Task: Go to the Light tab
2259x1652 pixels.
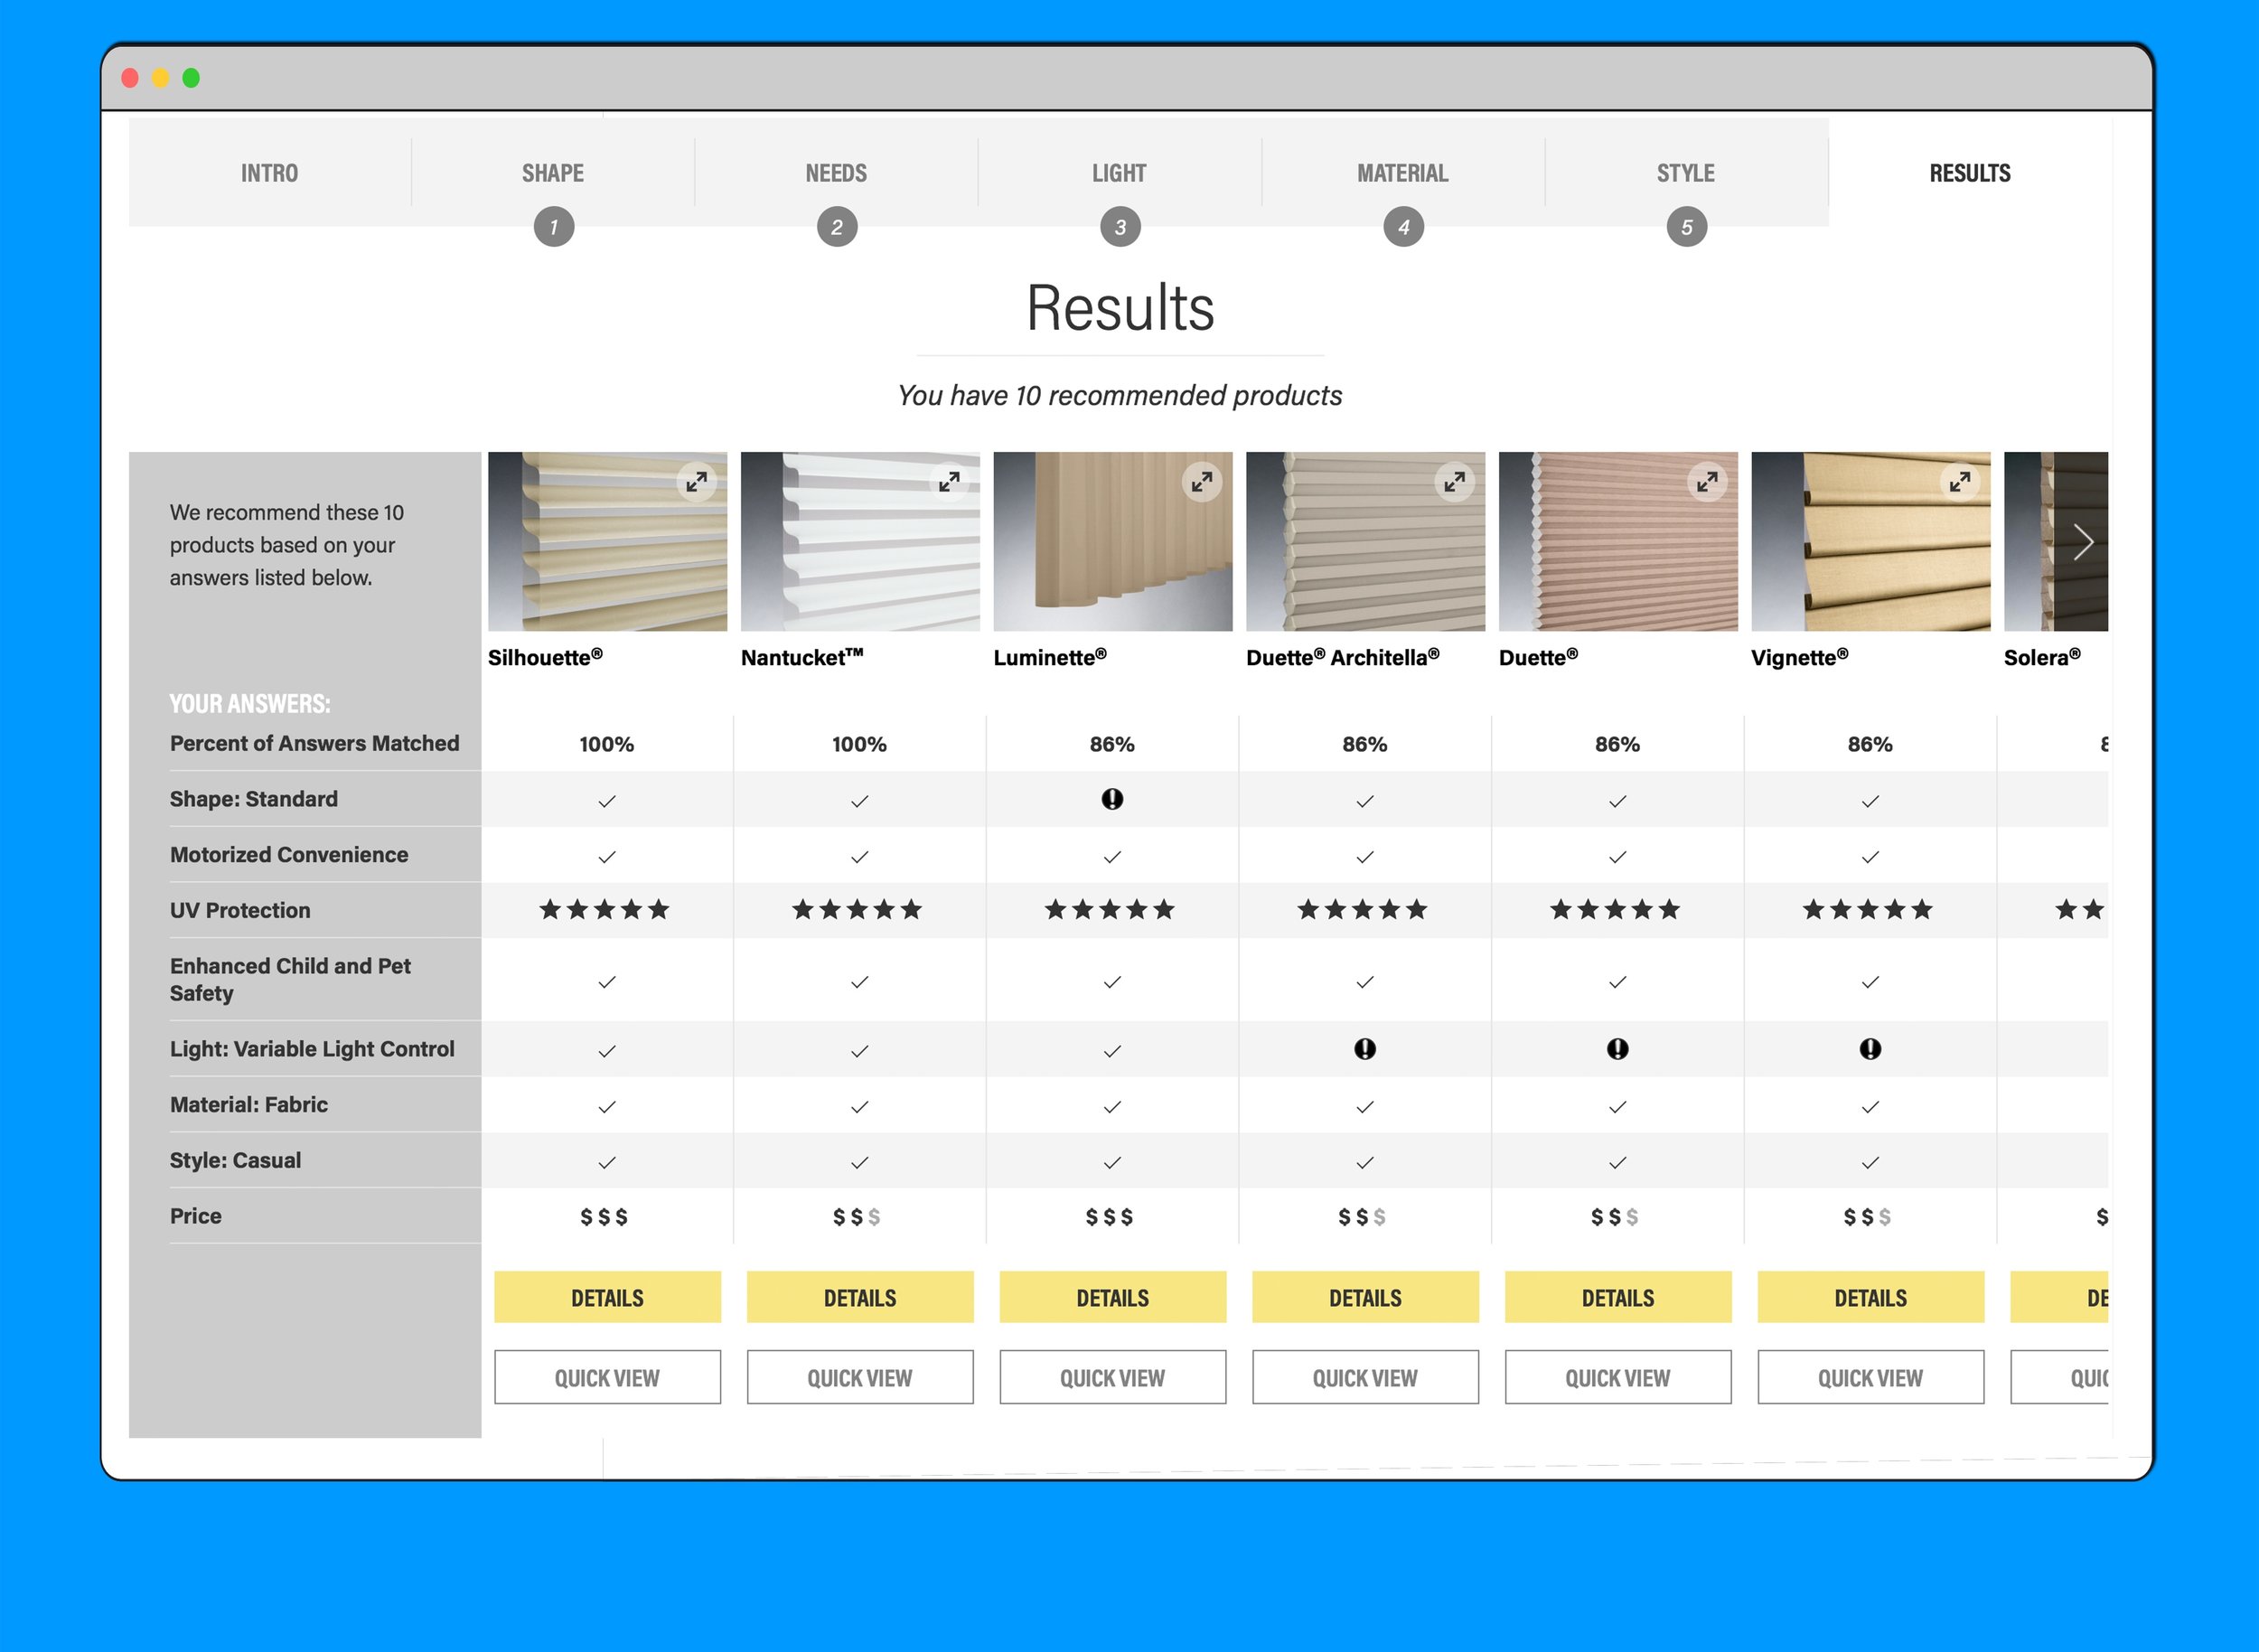Action: pos(1120,173)
